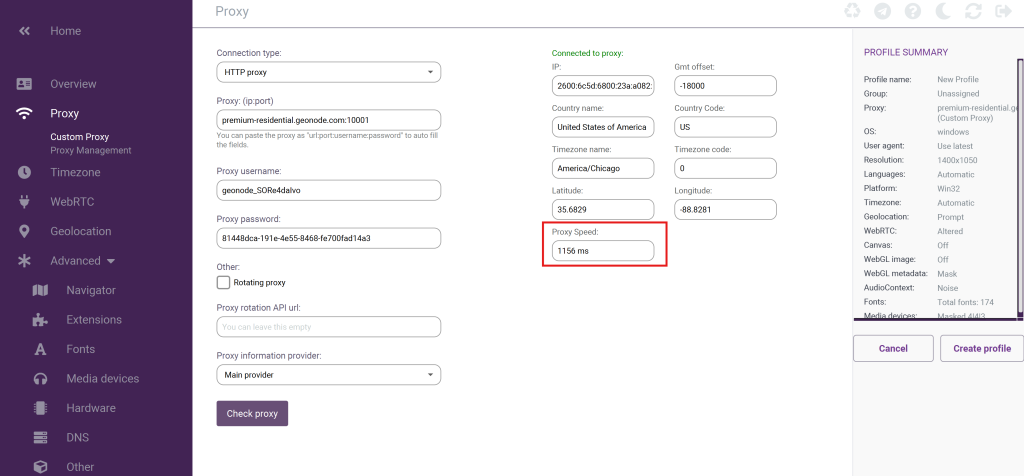Select Proxy Management submenu item
The image size is (1024, 476).
[x=91, y=151]
